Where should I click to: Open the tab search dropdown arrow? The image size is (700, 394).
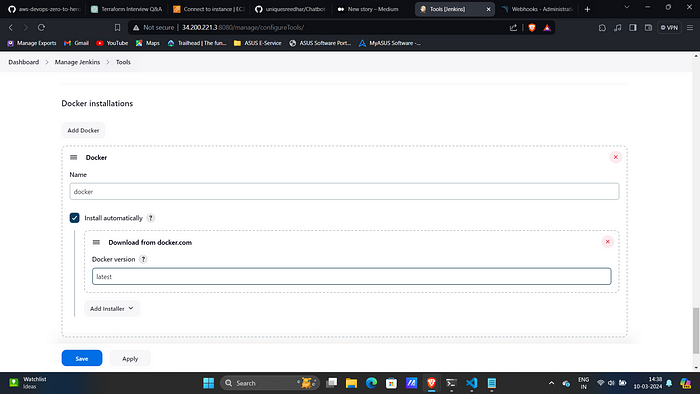pos(627,7)
